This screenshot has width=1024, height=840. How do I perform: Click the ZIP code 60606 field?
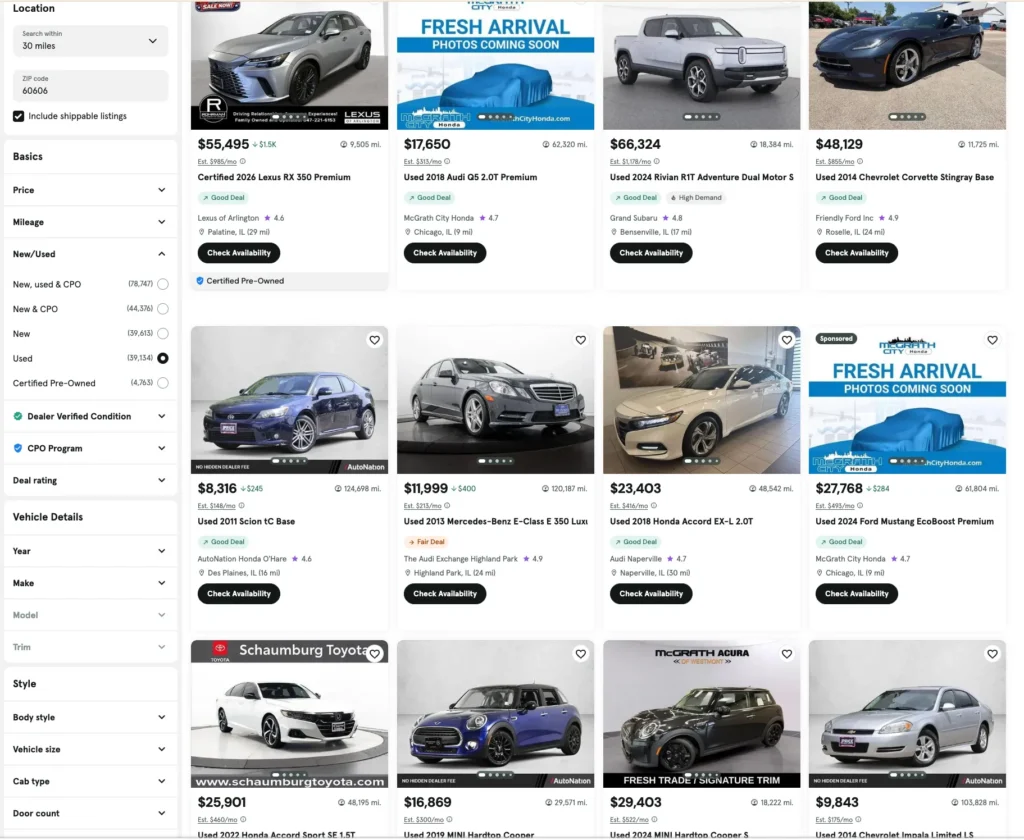(x=90, y=86)
